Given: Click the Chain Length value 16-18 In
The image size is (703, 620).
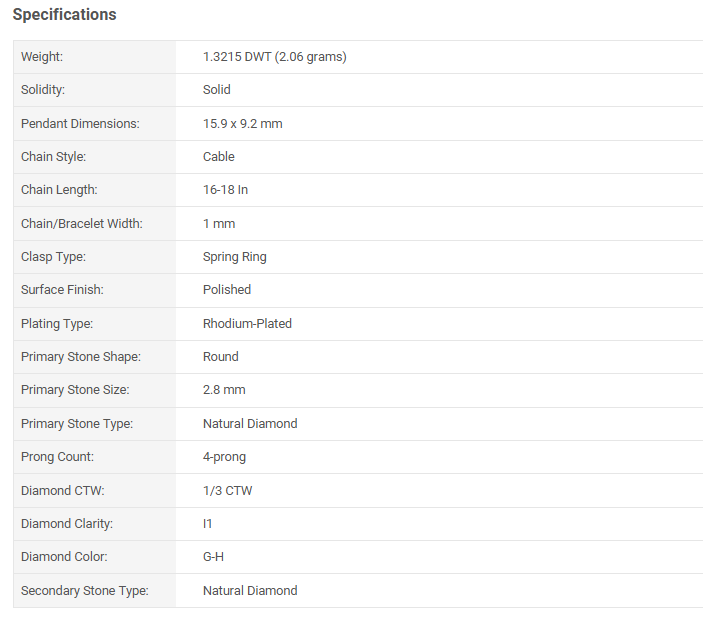Looking at the screenshot, I should 226,190.
